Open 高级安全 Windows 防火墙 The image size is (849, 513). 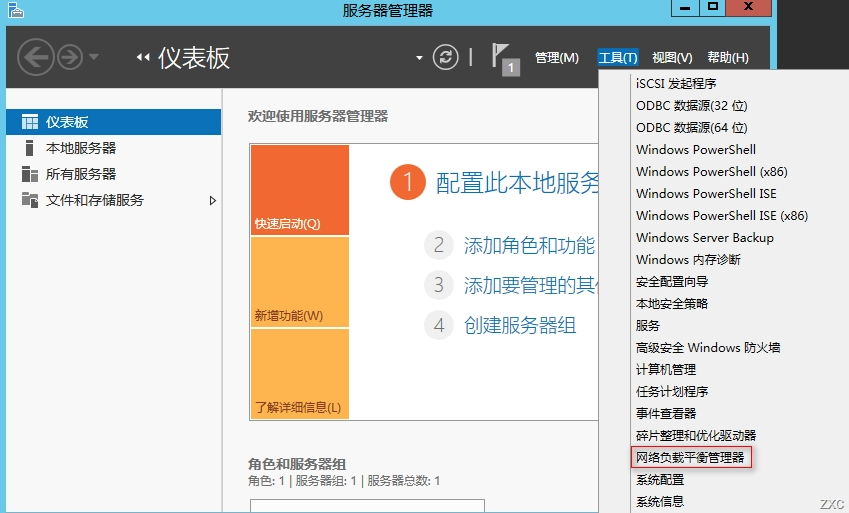708,347
